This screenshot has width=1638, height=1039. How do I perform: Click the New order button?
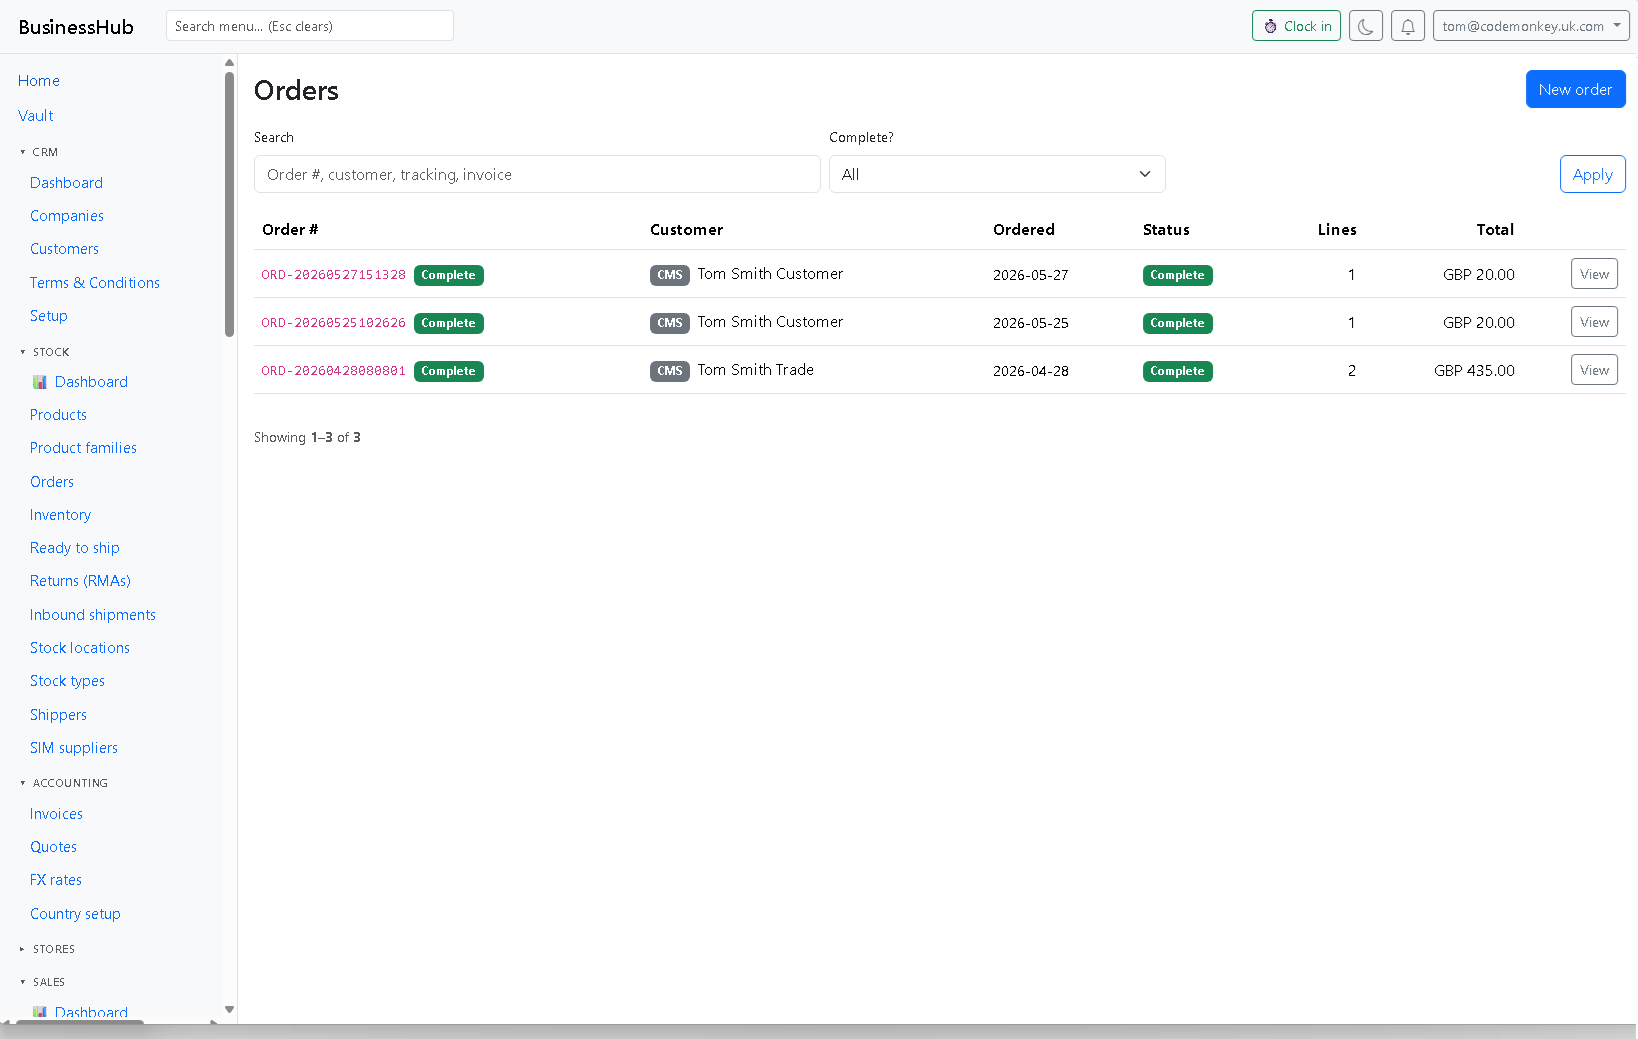[x=1575, y=89]
